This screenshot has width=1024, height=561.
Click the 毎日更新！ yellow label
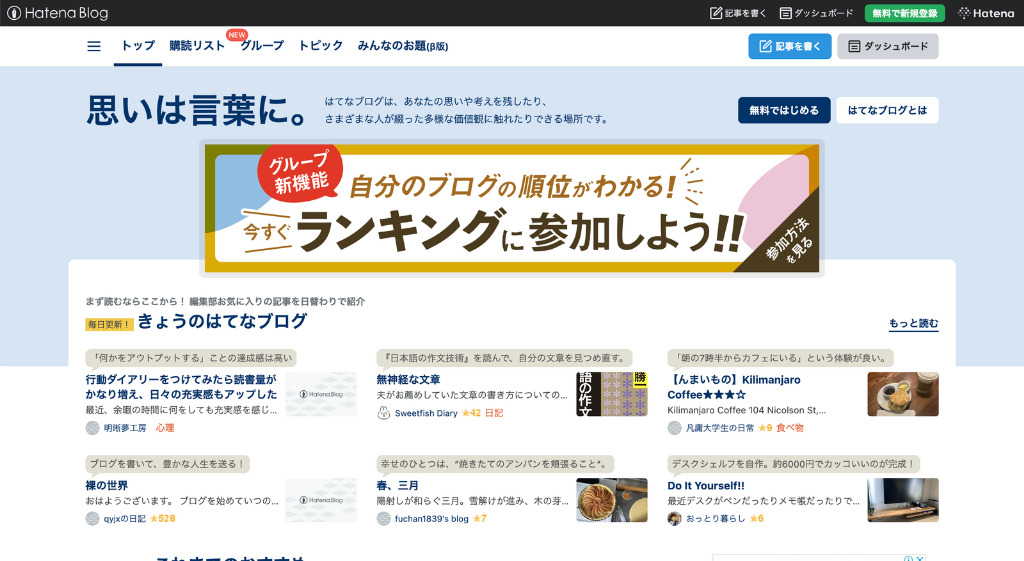click(109, 324)
